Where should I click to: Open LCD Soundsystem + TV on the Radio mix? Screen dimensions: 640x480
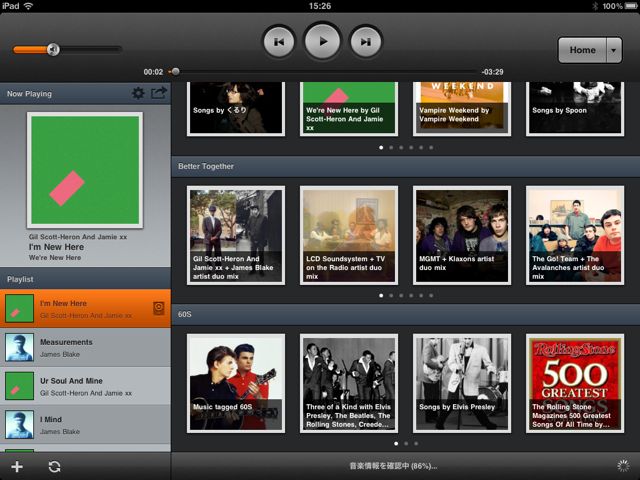pos(349,236)
